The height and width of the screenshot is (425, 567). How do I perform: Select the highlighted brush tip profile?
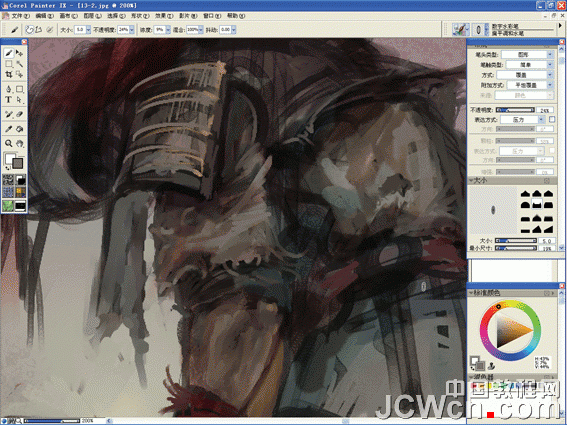(537, 205)
